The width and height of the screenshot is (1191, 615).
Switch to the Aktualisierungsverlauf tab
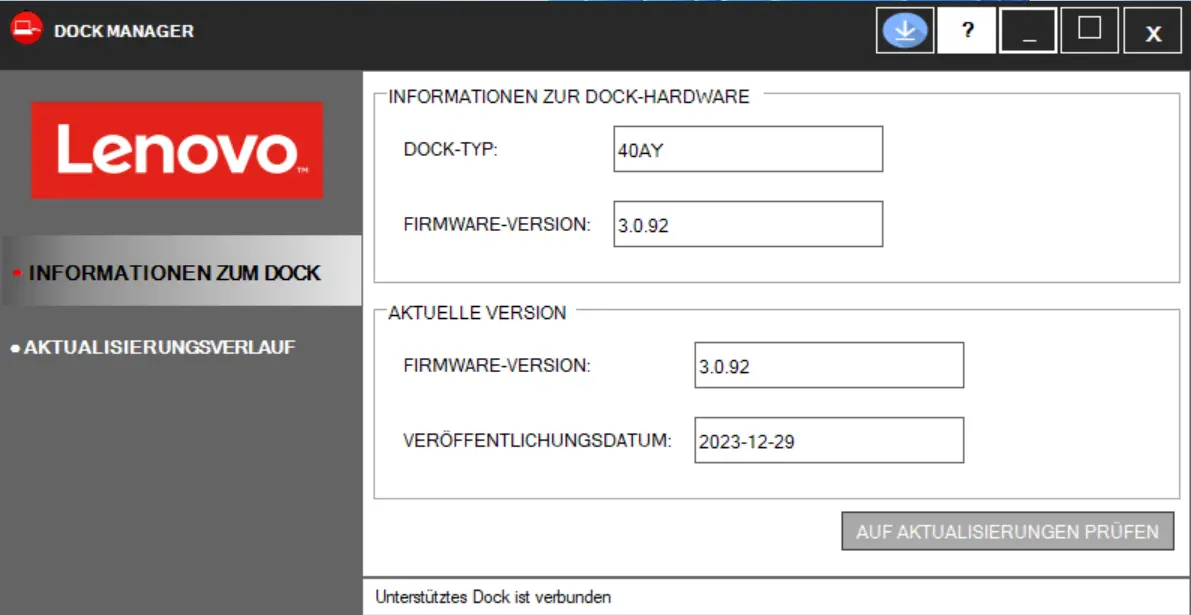click(160, 347)
